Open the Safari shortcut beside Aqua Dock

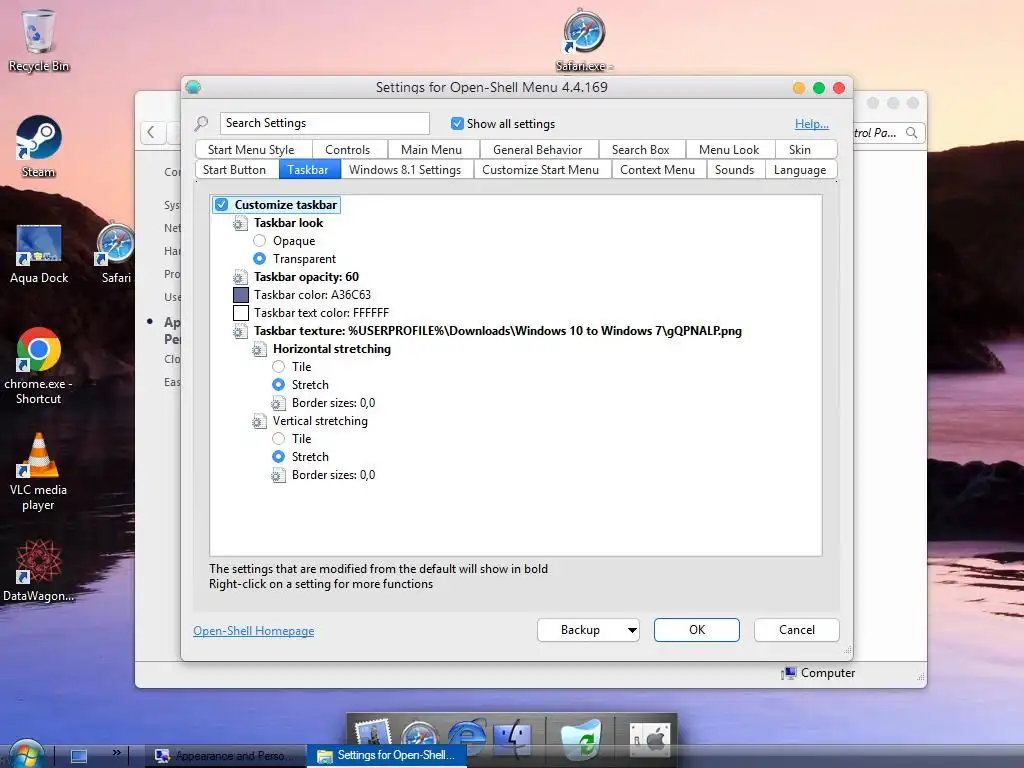pyautogui.click(x=116, y=253)
